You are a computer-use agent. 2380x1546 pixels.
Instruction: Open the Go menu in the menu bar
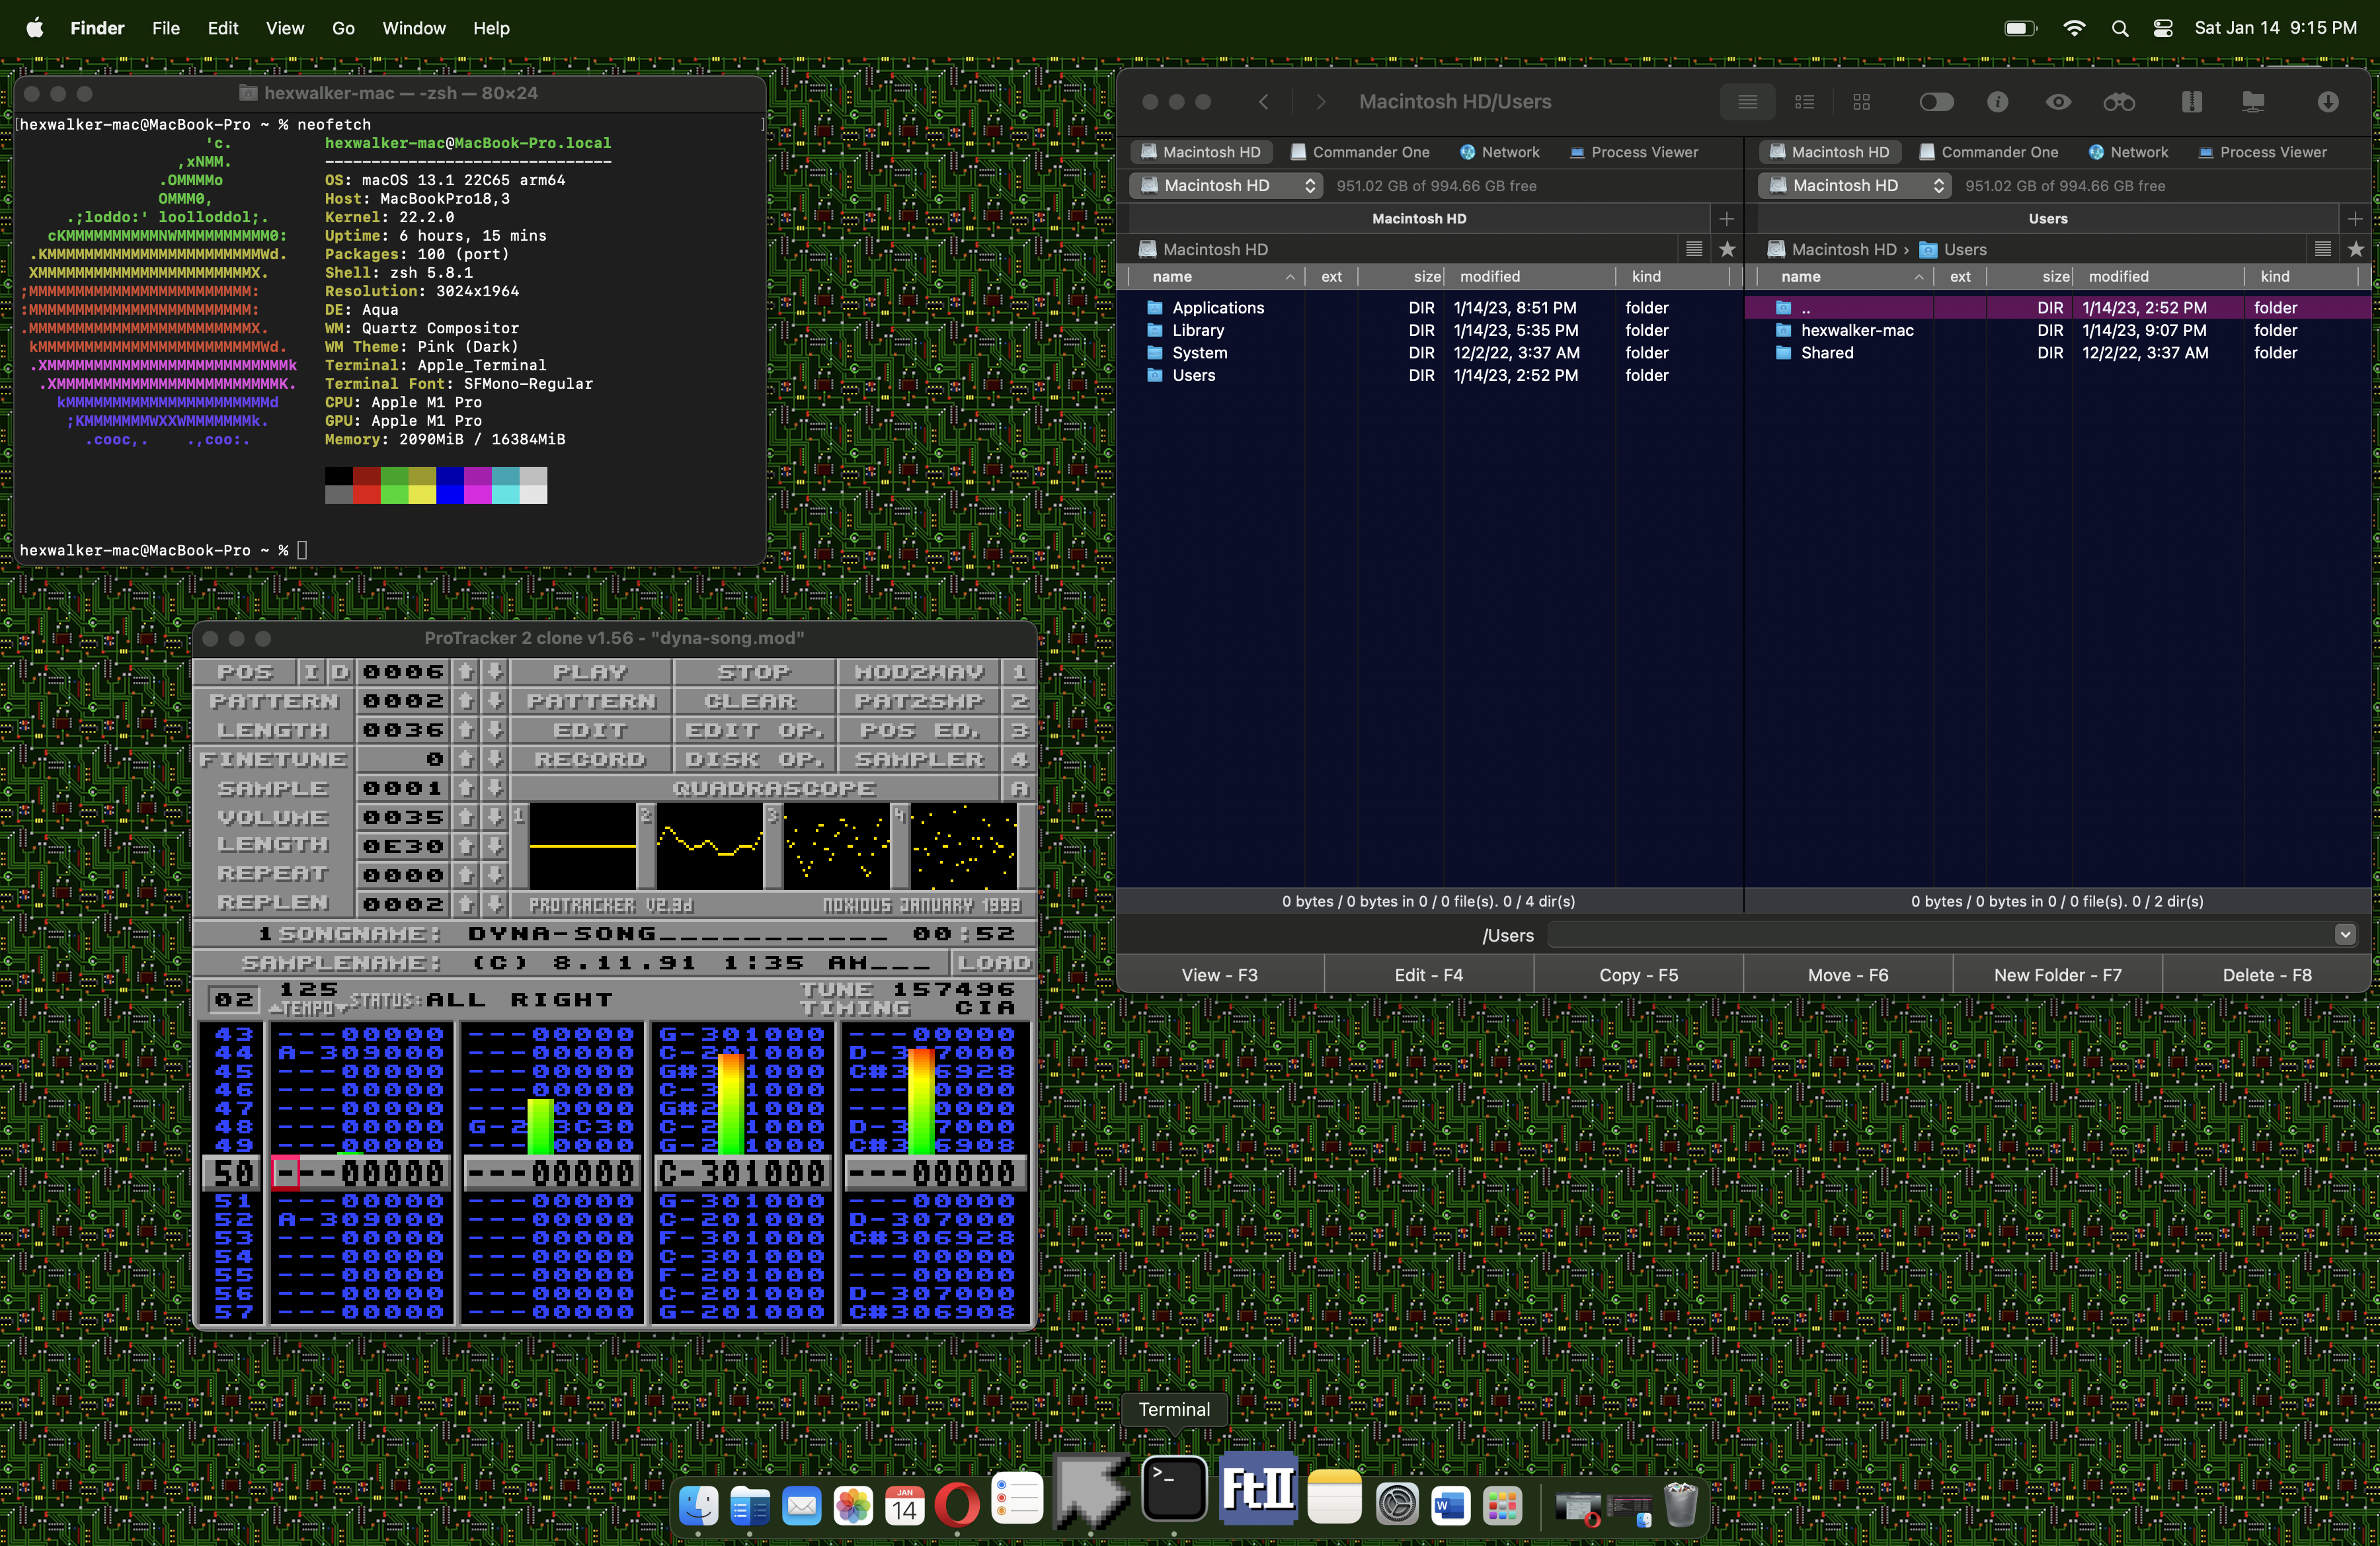pos(343,28)
